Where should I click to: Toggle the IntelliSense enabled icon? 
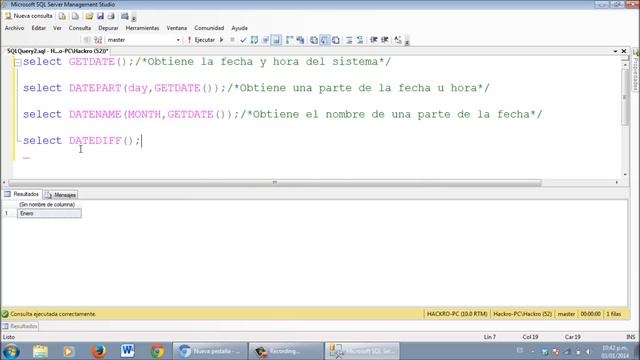(x=276, y=40)
